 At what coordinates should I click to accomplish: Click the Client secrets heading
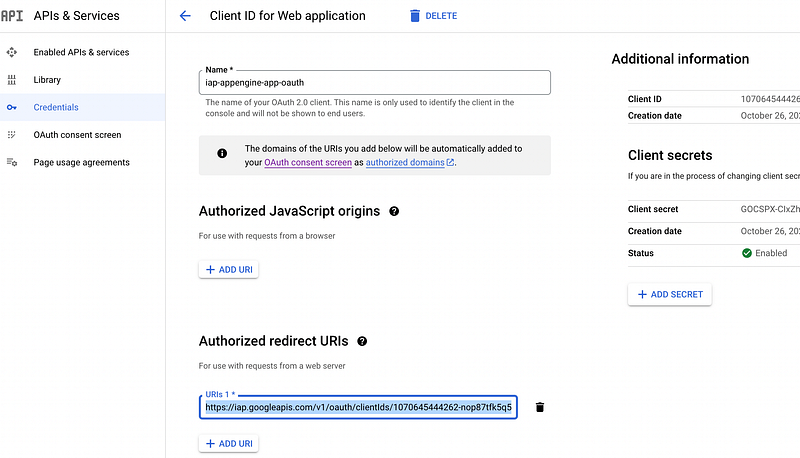coord(670,155)
